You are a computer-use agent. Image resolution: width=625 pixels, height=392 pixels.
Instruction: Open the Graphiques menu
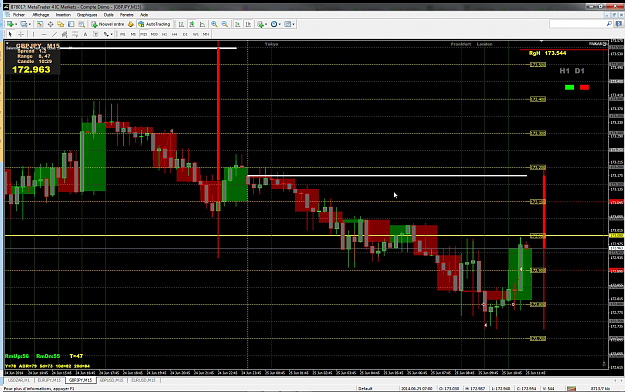point(87,15)
